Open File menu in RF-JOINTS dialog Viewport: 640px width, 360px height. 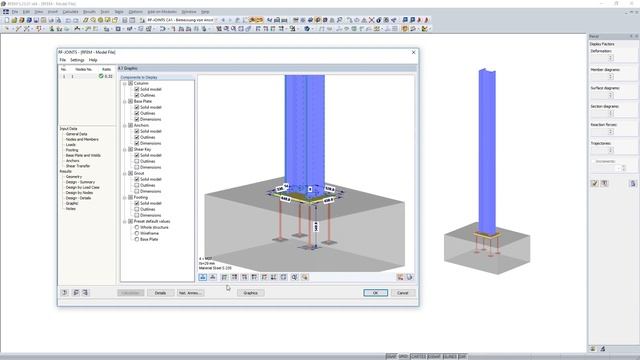tap(62, 60)
